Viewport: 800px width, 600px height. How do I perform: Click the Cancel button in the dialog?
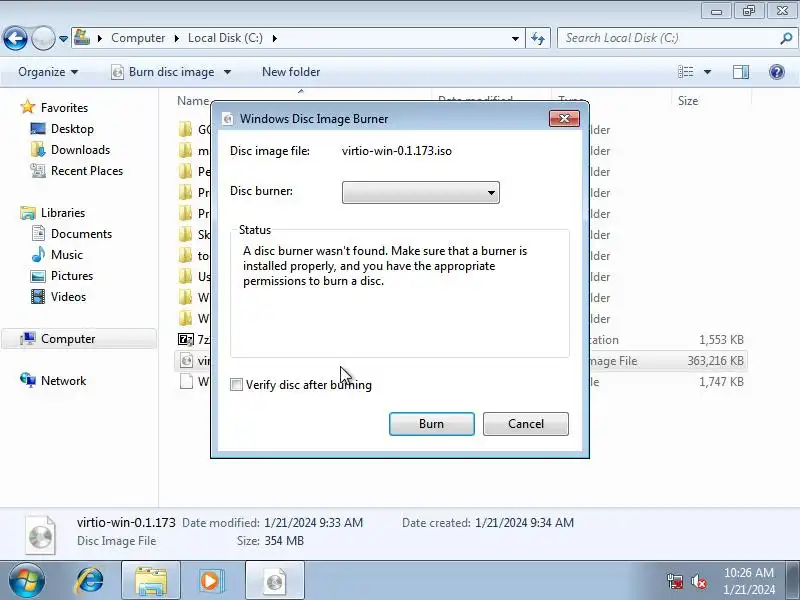click(x=526, y=424)
